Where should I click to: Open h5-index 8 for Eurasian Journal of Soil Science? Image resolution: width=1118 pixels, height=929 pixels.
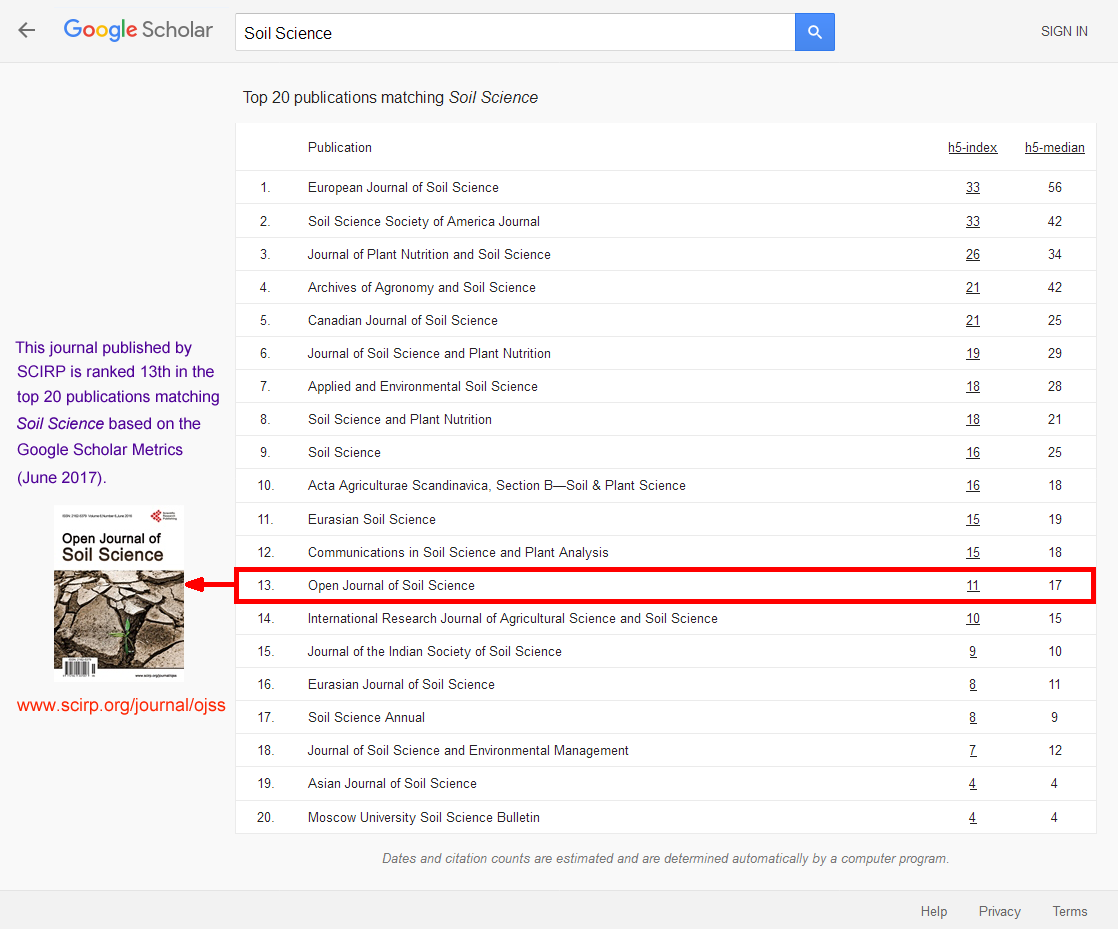973,684
